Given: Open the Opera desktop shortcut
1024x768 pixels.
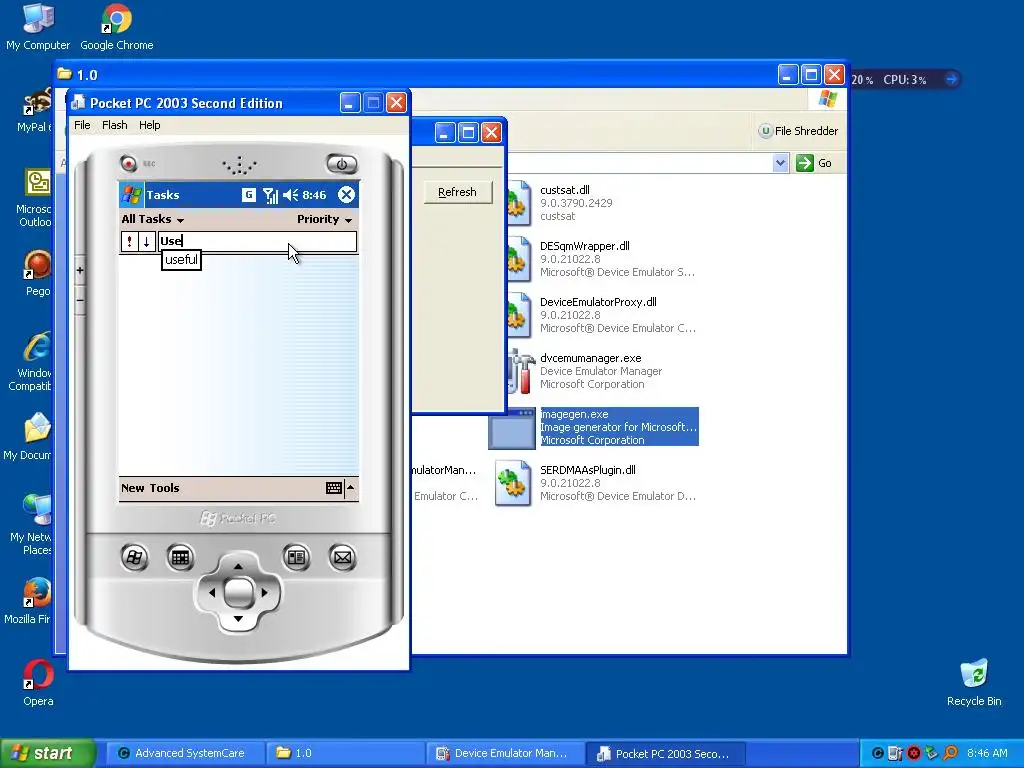Looking at the screenshot, I should pyautogui.click(x=38, y=682).
